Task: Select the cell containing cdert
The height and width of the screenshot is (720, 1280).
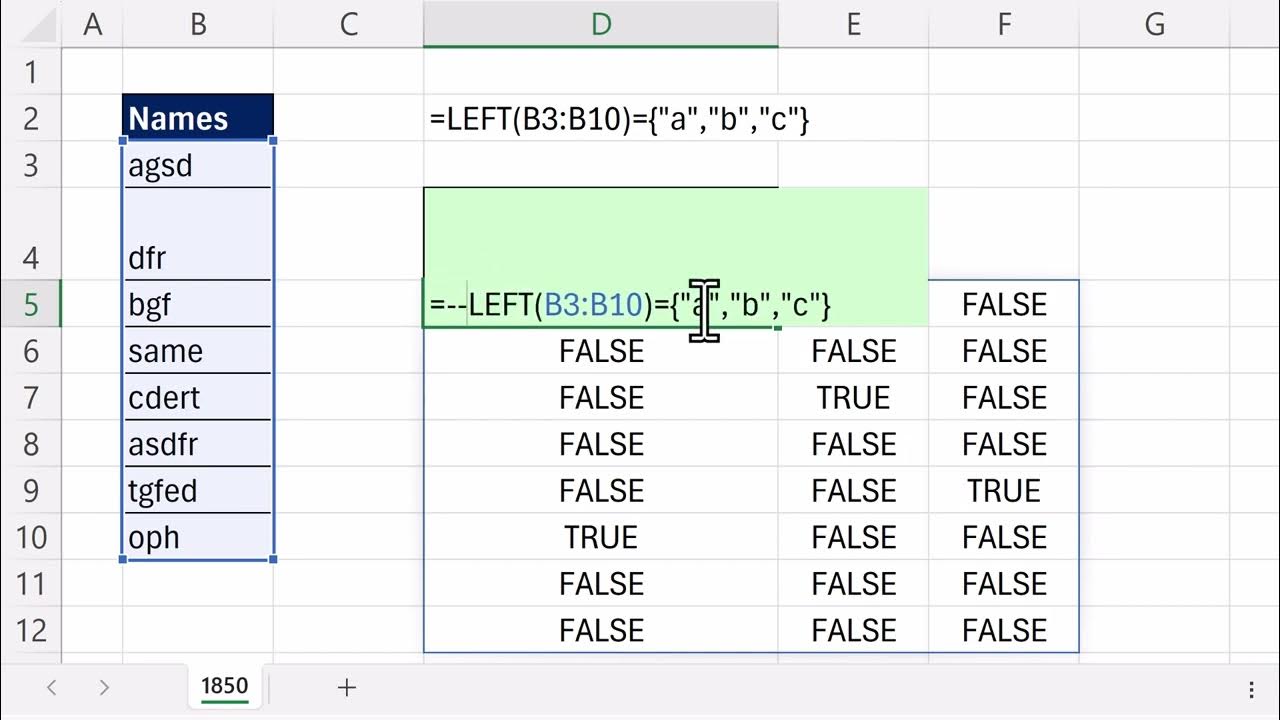Action: pyautogui.click(x=198, y=398)
